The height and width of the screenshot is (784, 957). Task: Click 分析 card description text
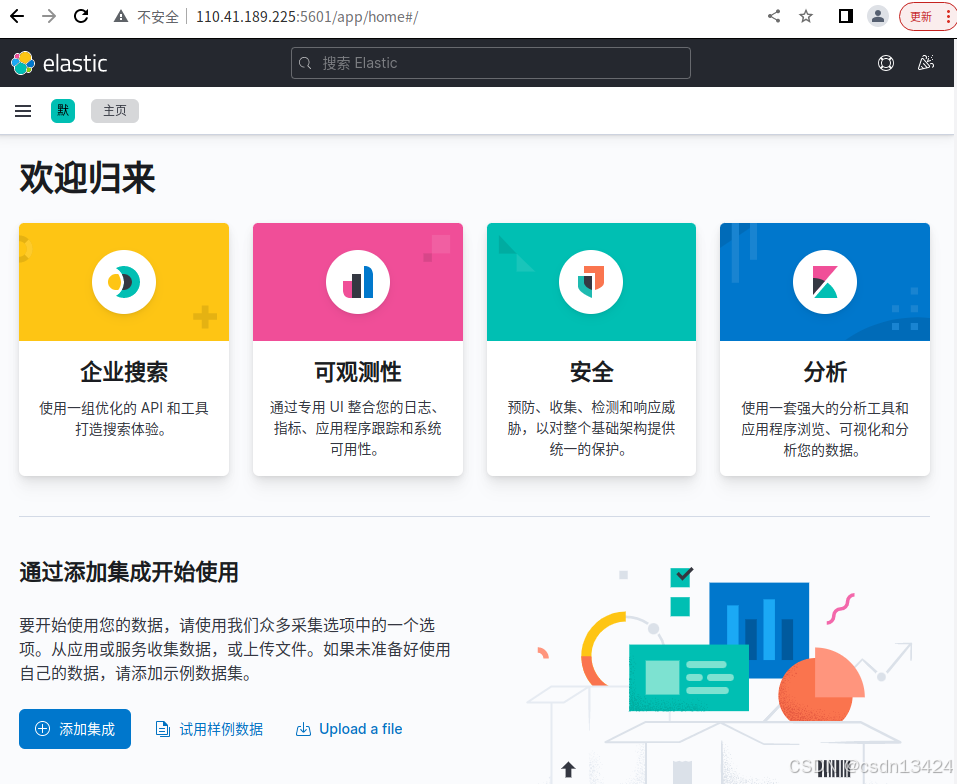825,429
